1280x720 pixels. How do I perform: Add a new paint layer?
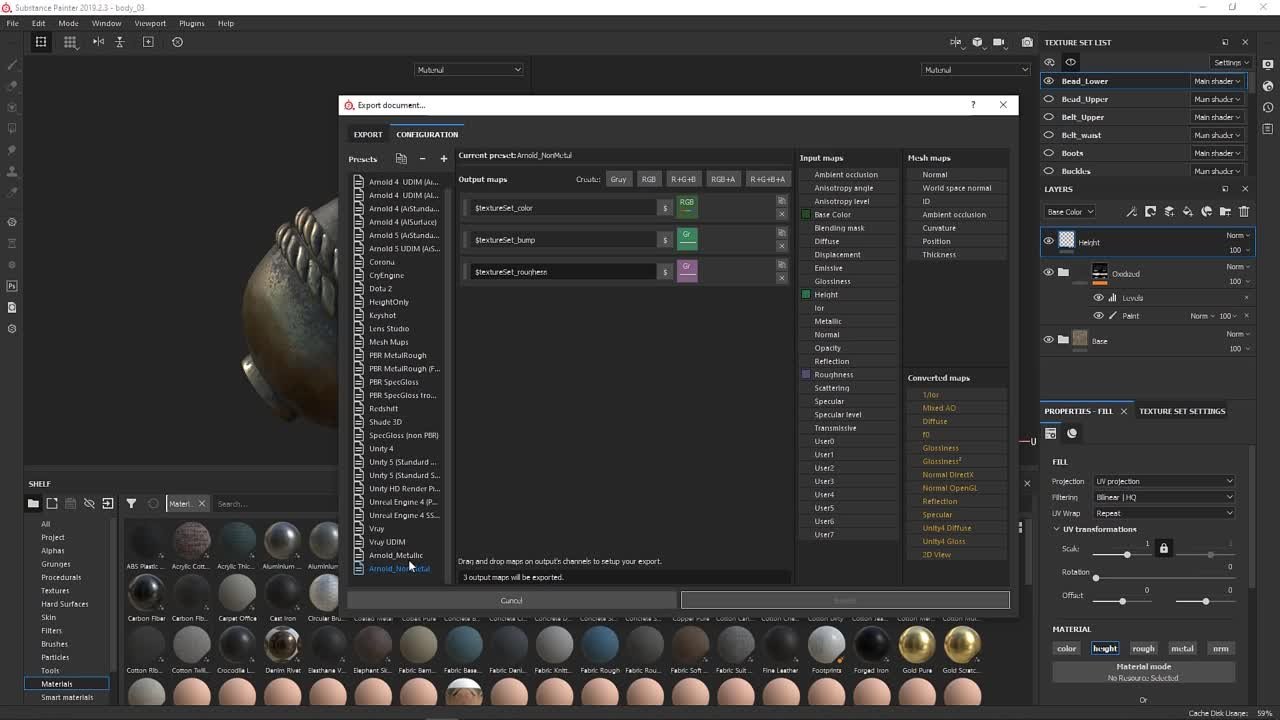[x=1169, y=212]
